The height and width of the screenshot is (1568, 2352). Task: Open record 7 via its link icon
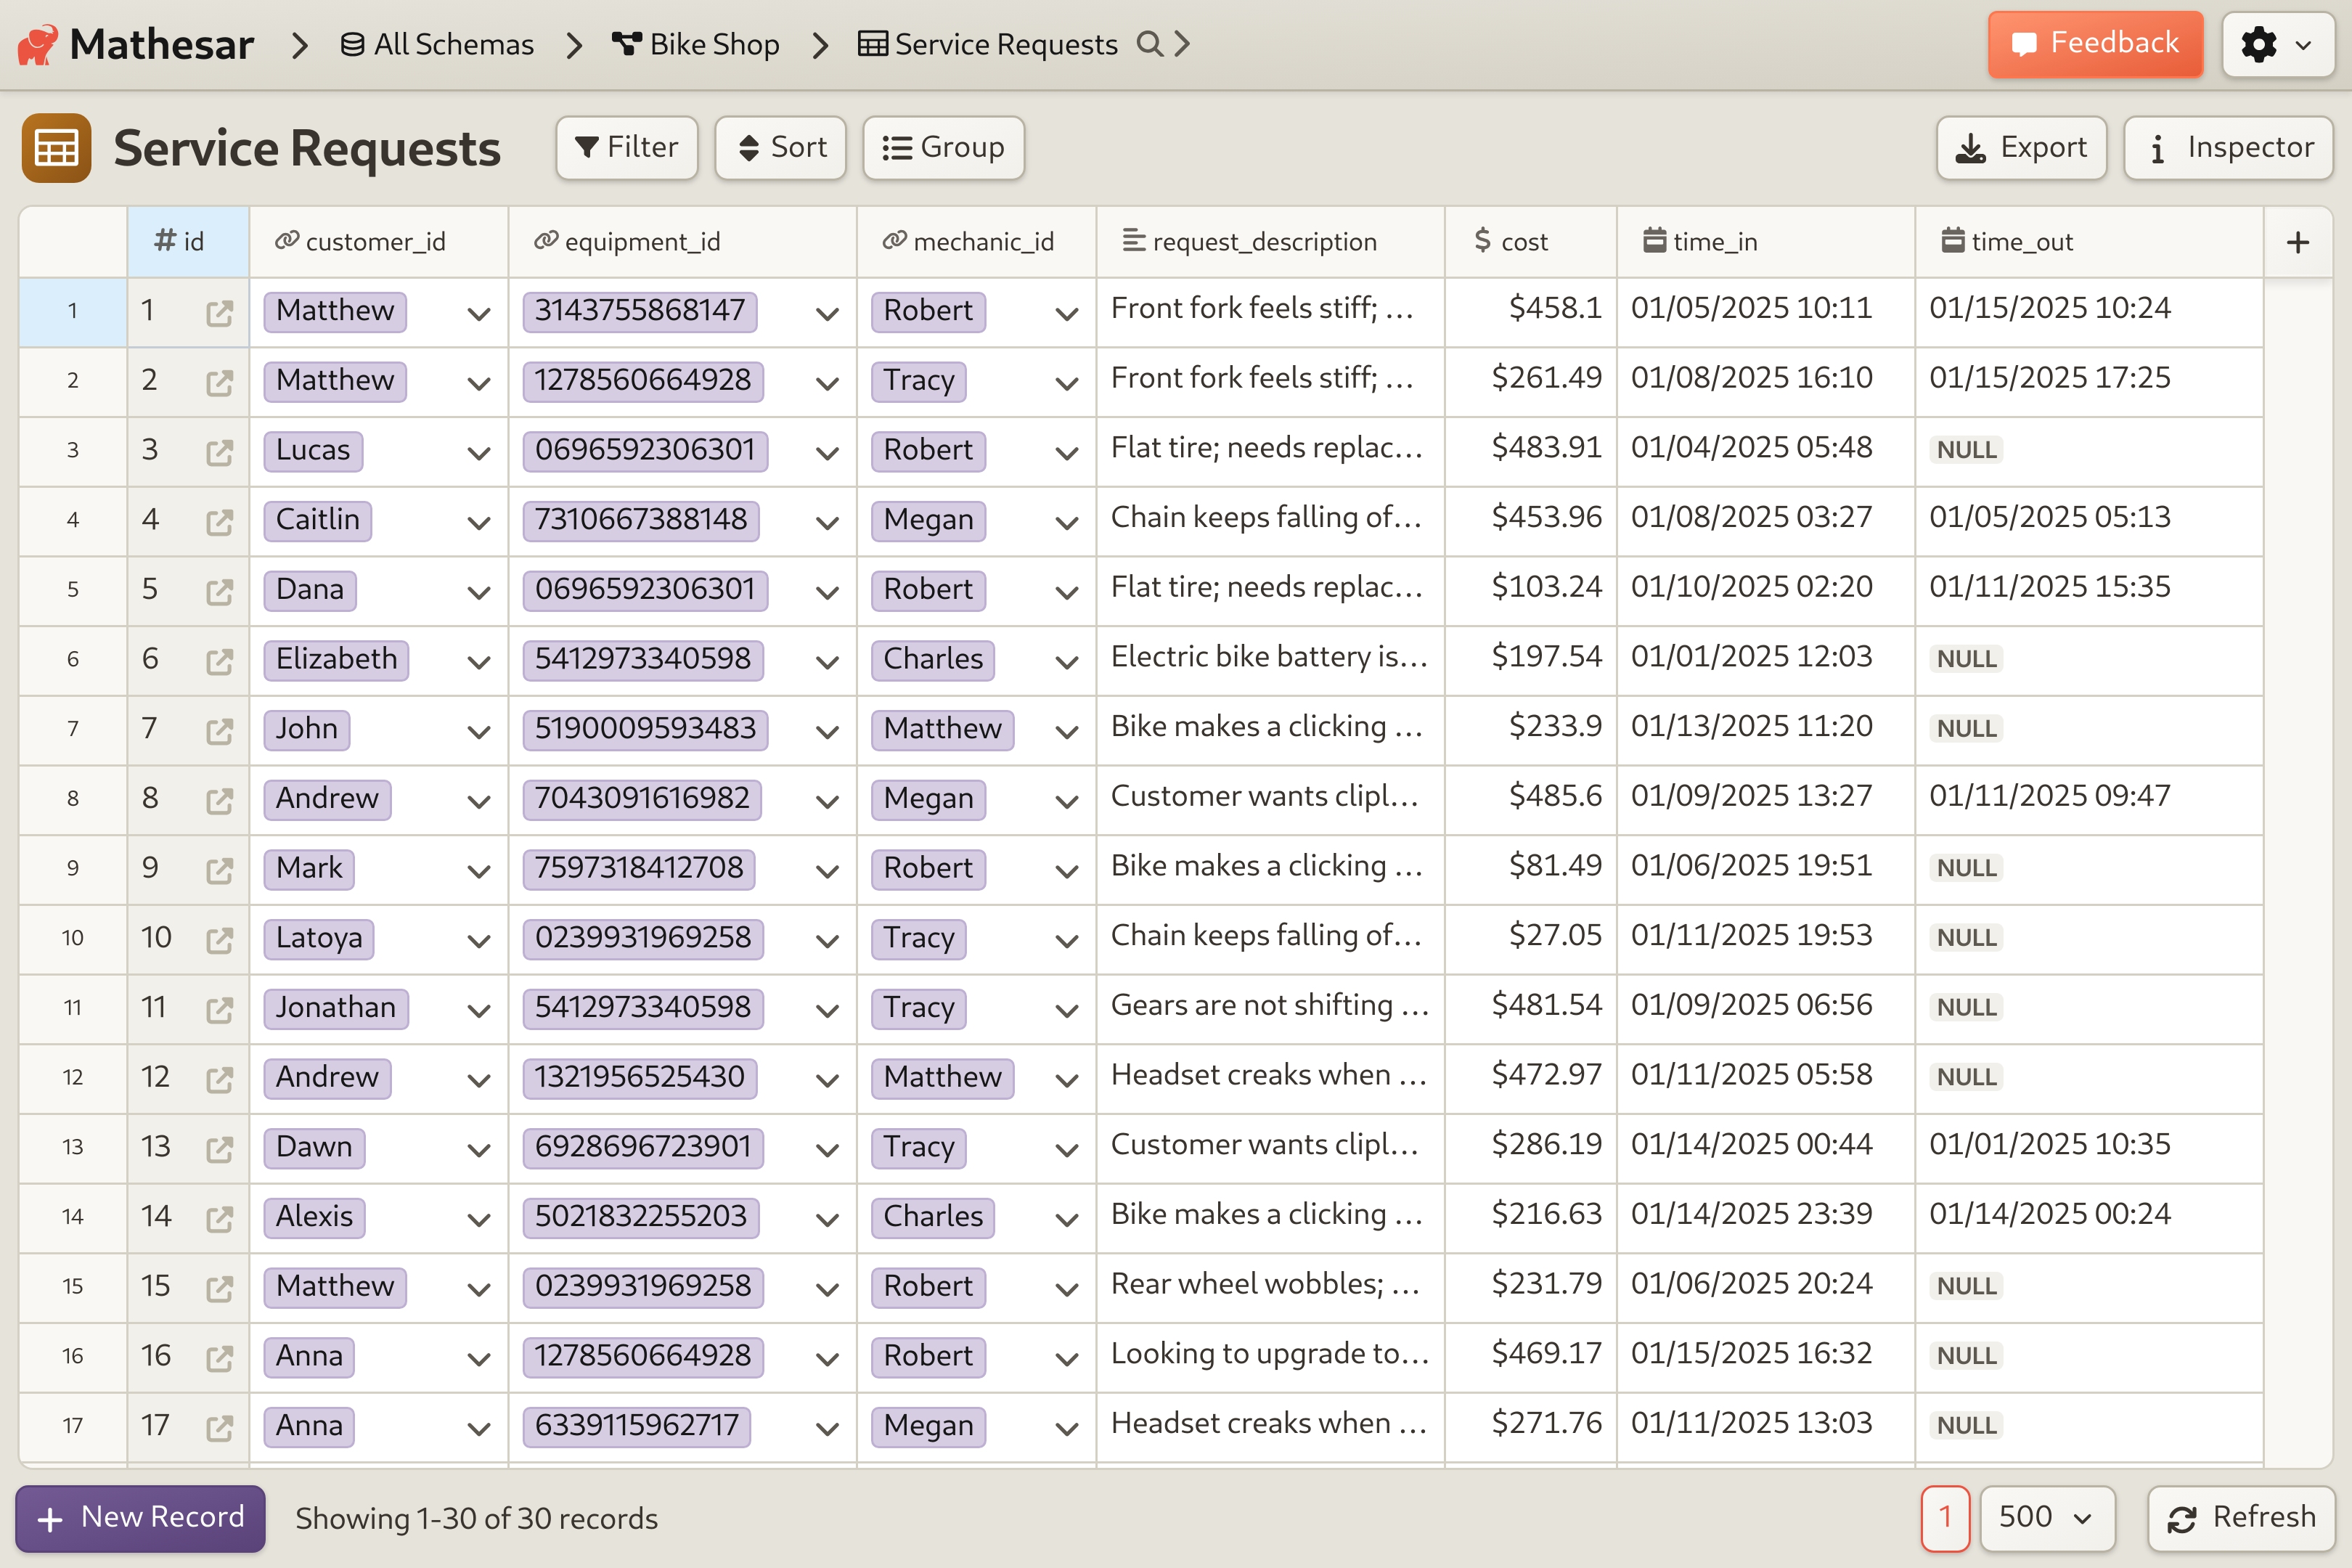tap(219, 731)
